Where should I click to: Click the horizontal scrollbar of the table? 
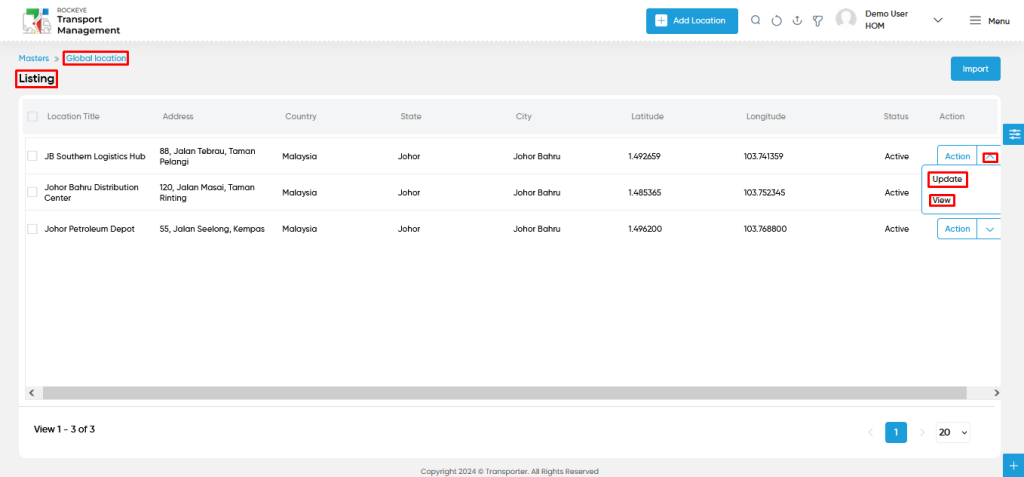point(504,393)
